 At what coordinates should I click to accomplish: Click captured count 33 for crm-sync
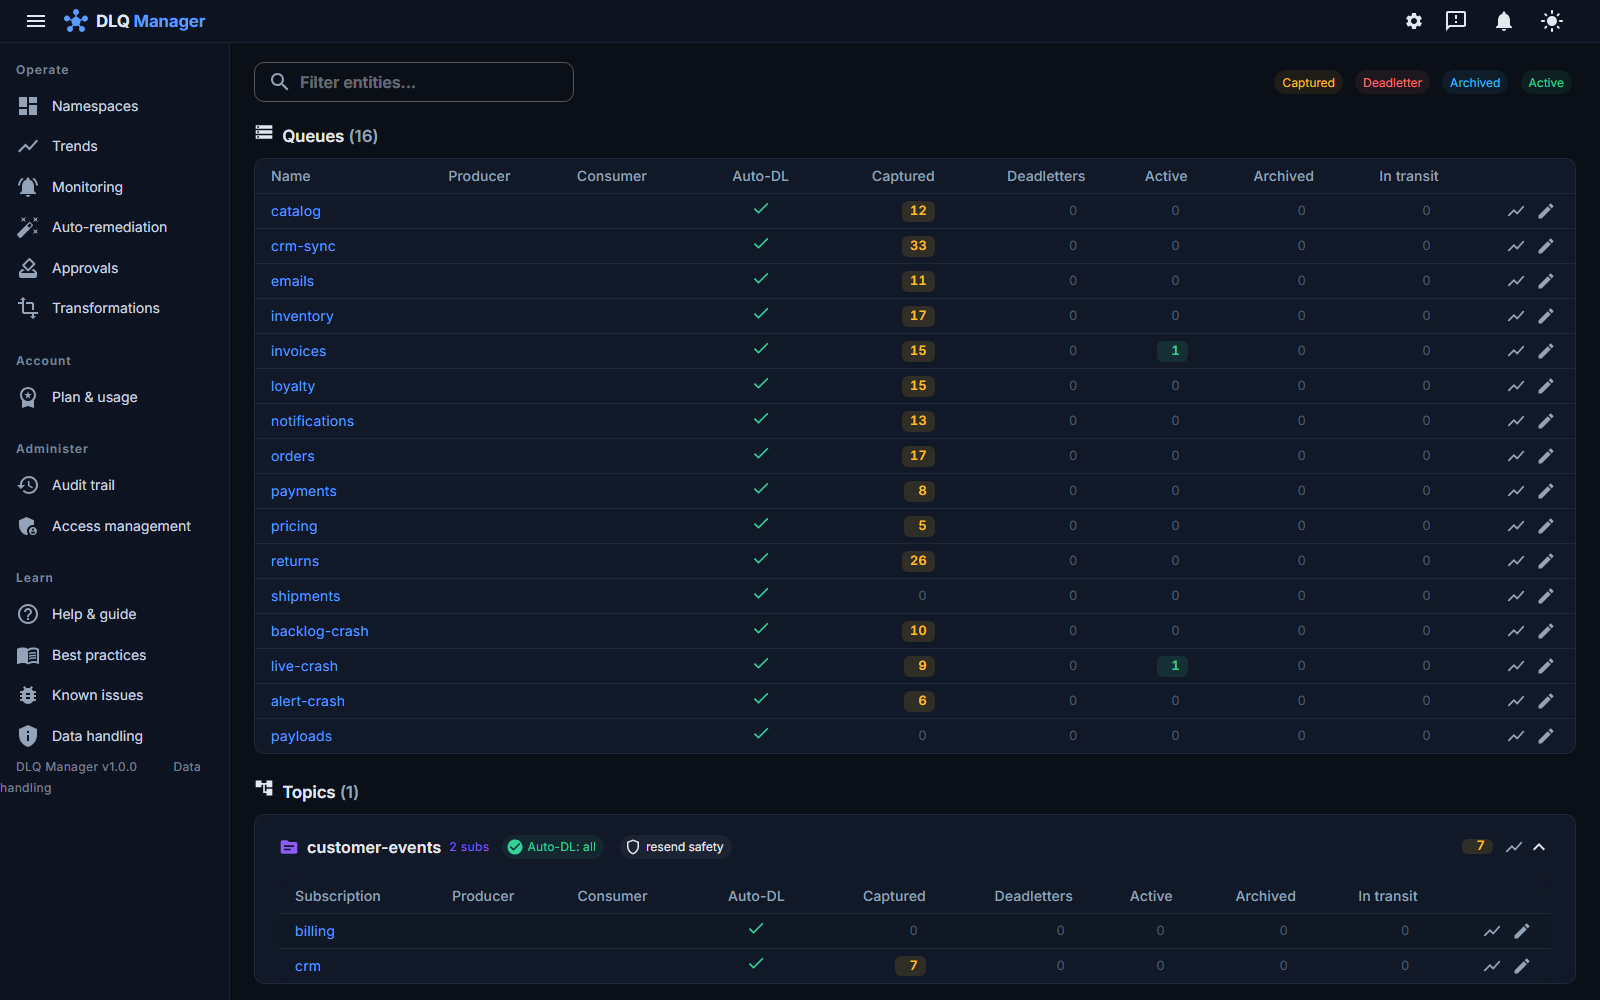(x=918, y=246)
